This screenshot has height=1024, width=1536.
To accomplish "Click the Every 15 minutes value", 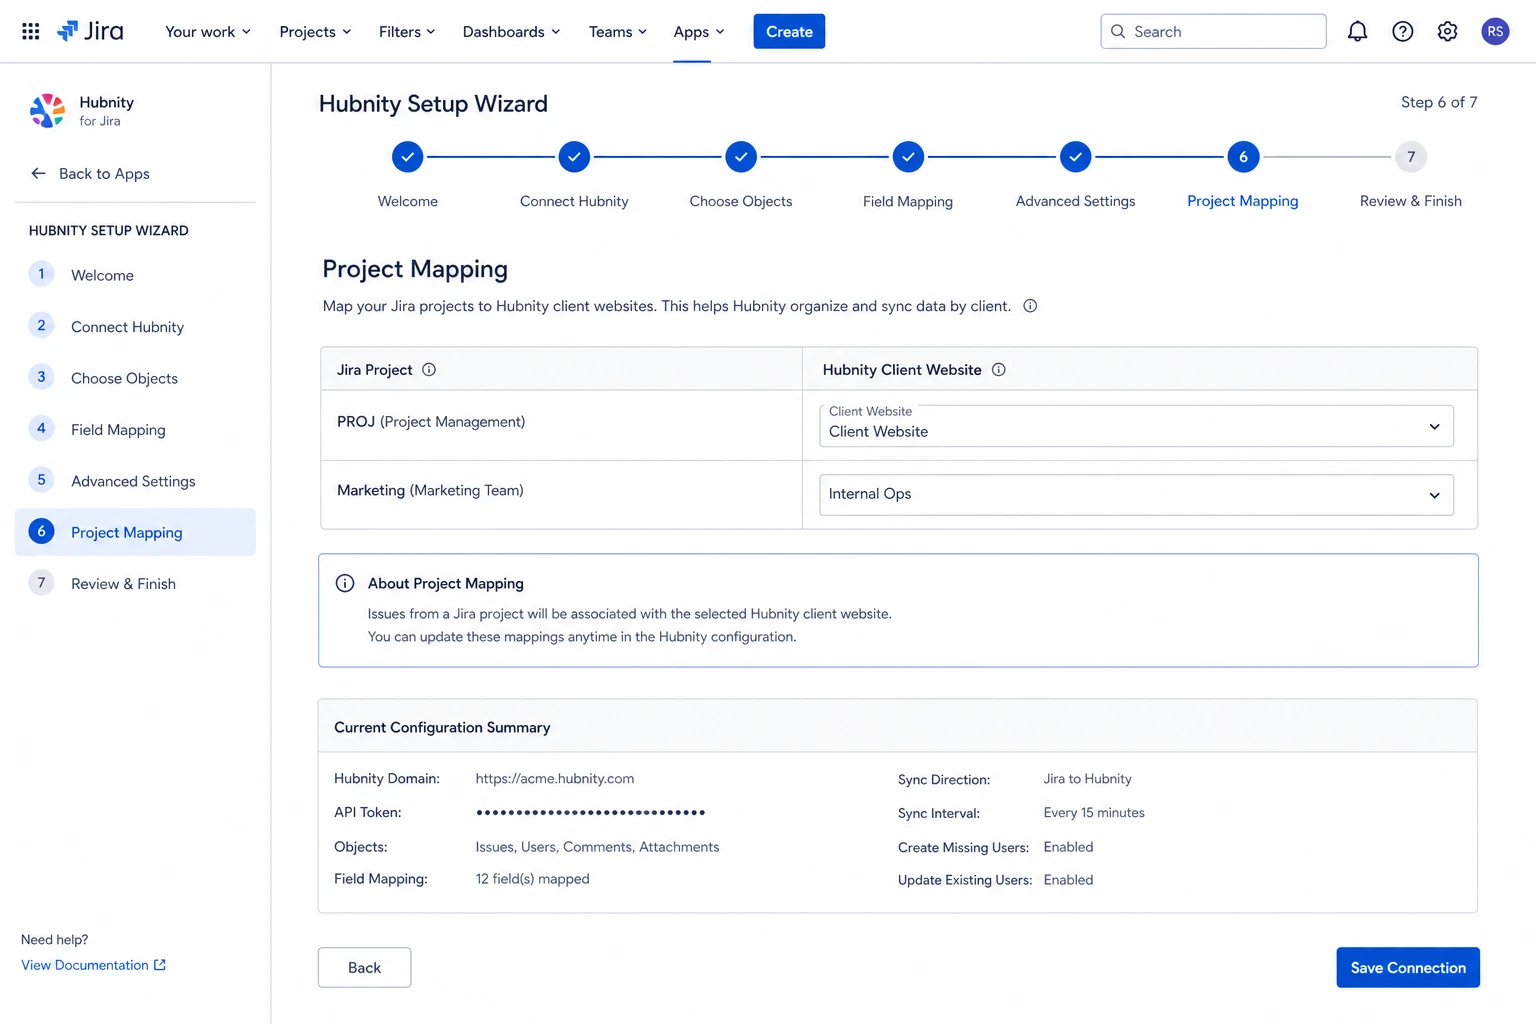I will click(x=1094, y=813).
